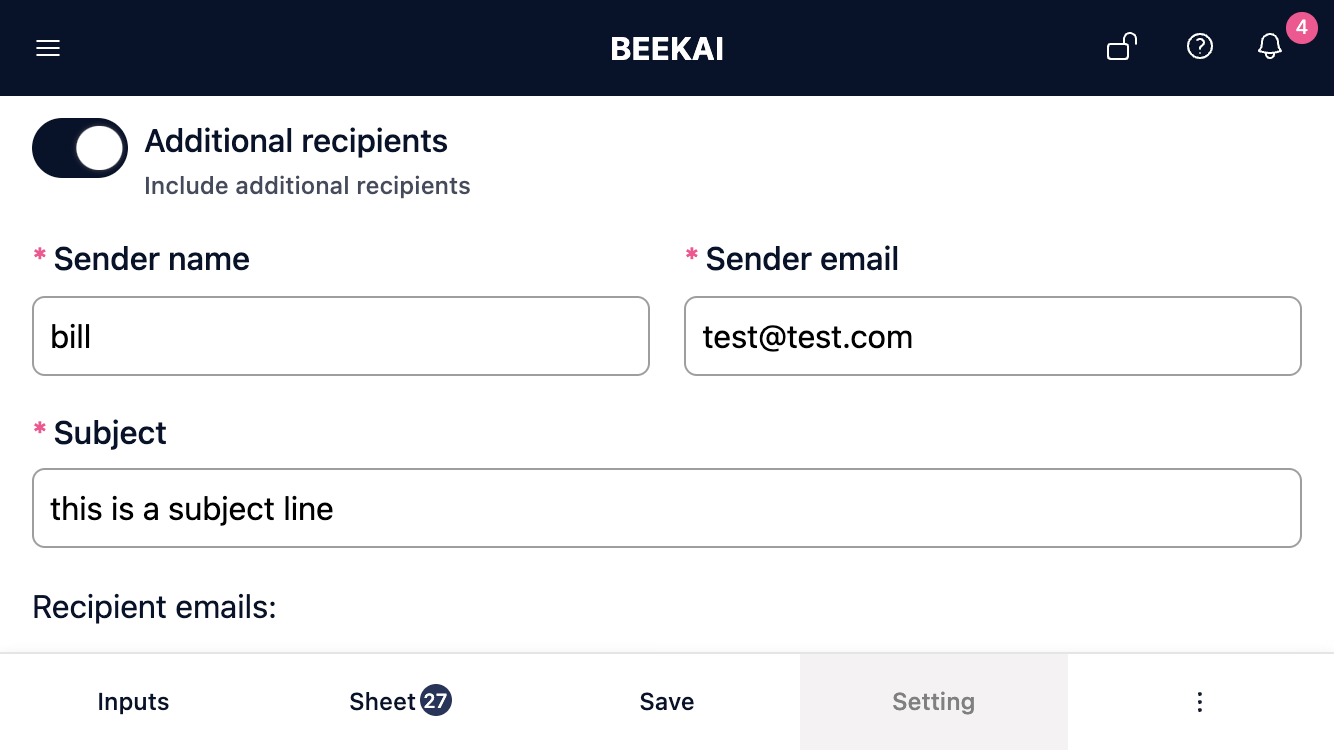Open the help question mark icon

[x=1200, y=47]
